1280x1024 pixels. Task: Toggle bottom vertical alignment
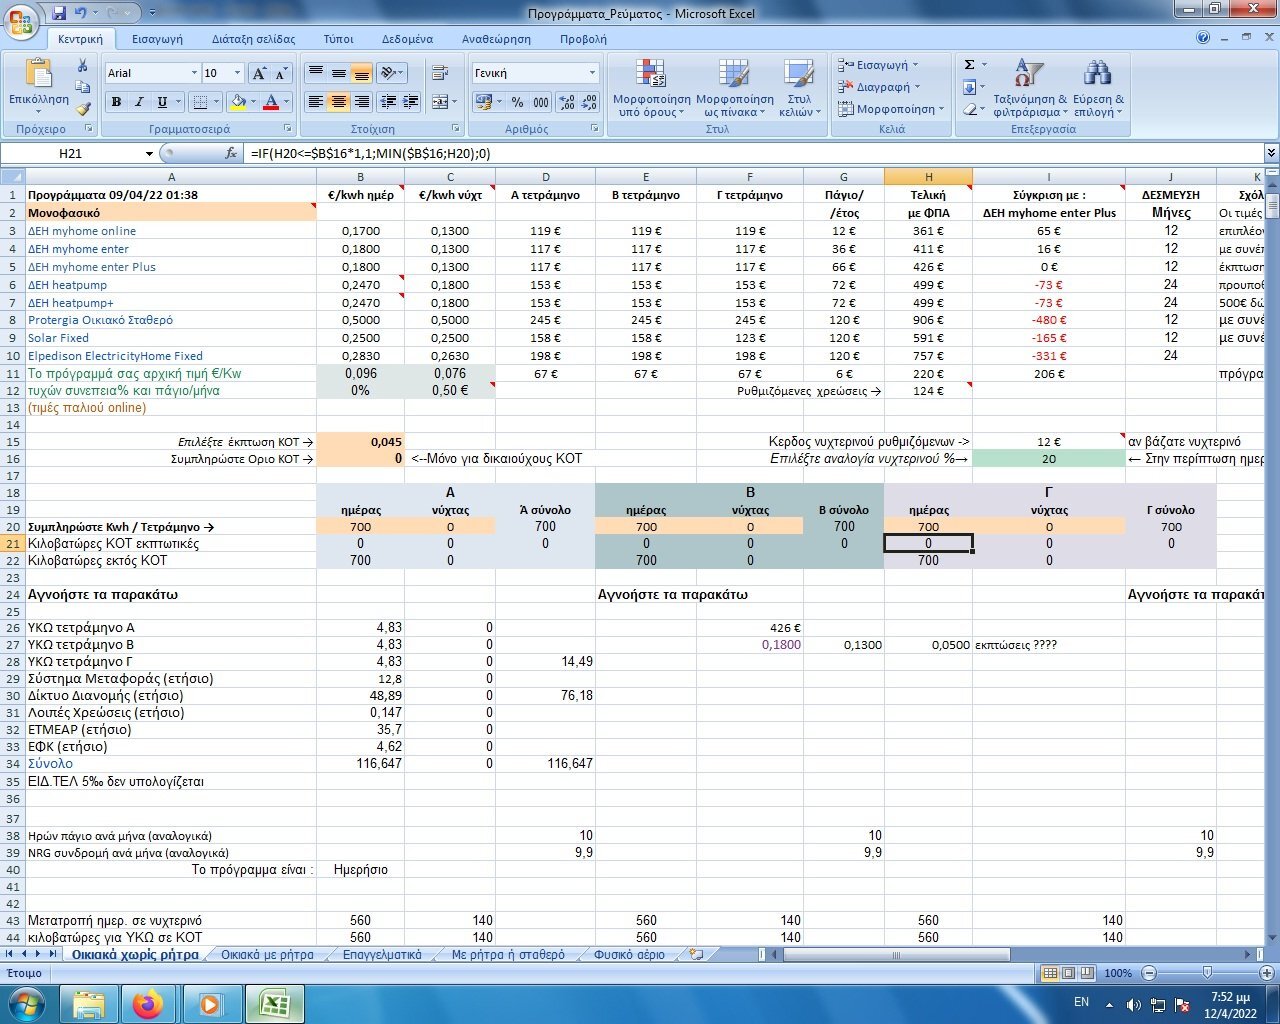coord(362,73)
